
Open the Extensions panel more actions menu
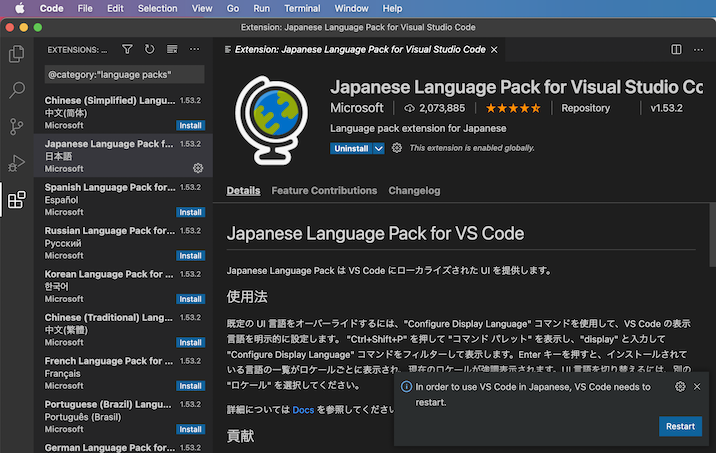tap(195, 49)
